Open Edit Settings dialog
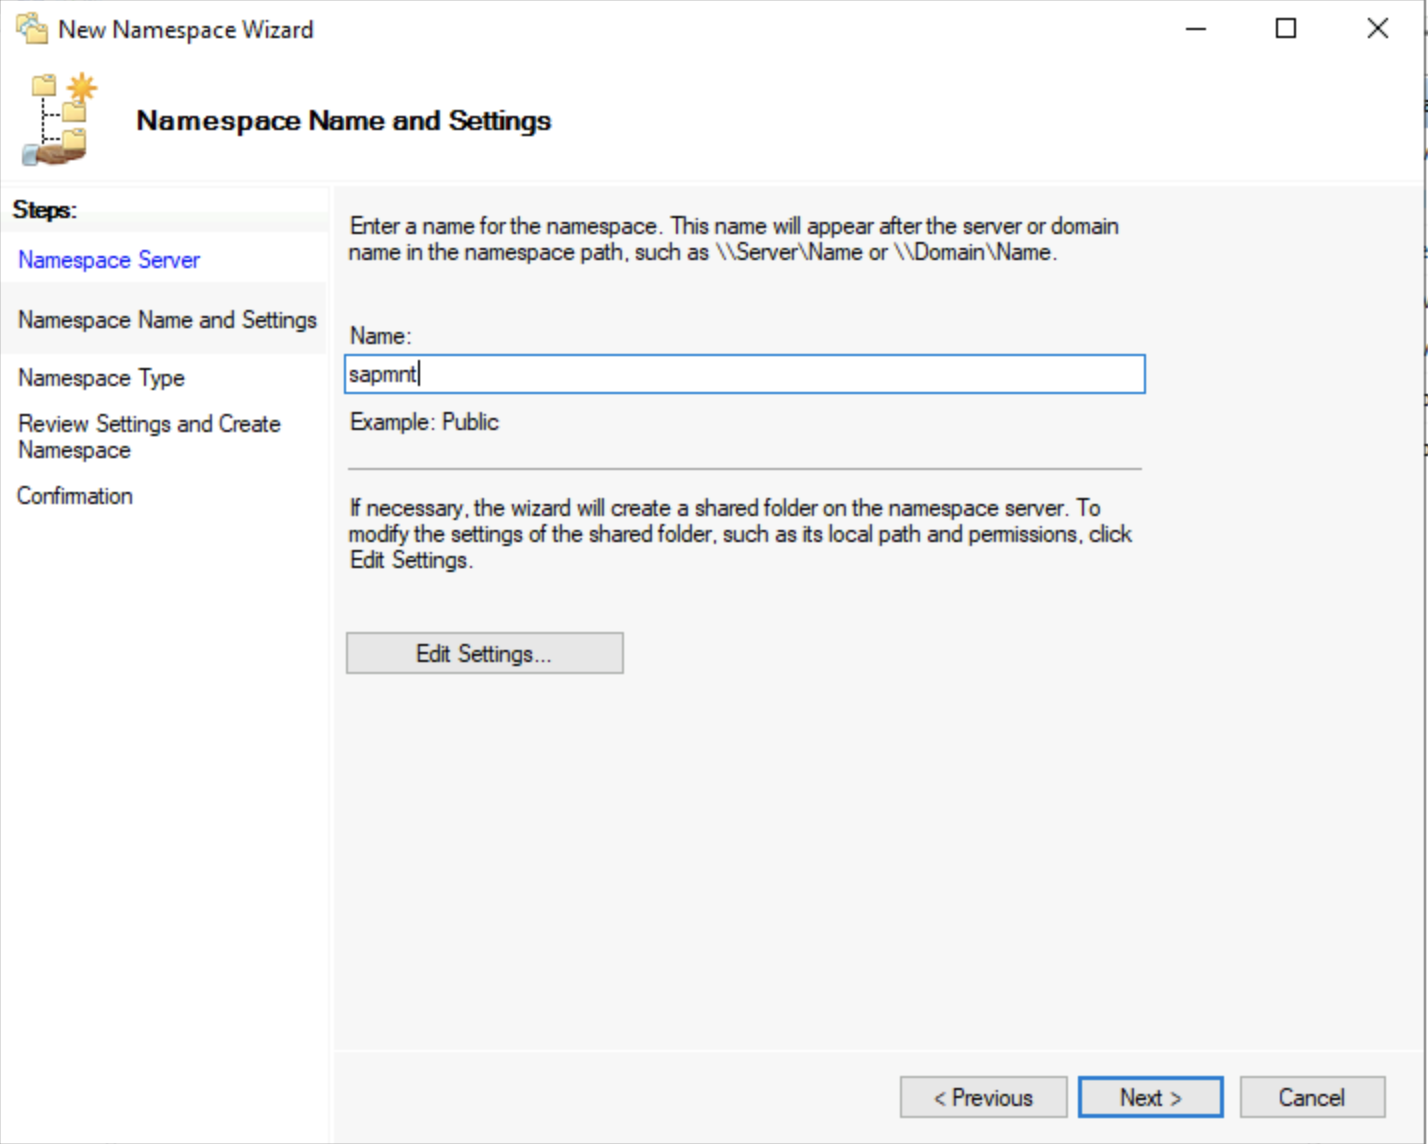1428x1144 pixels. coord(485,653)
